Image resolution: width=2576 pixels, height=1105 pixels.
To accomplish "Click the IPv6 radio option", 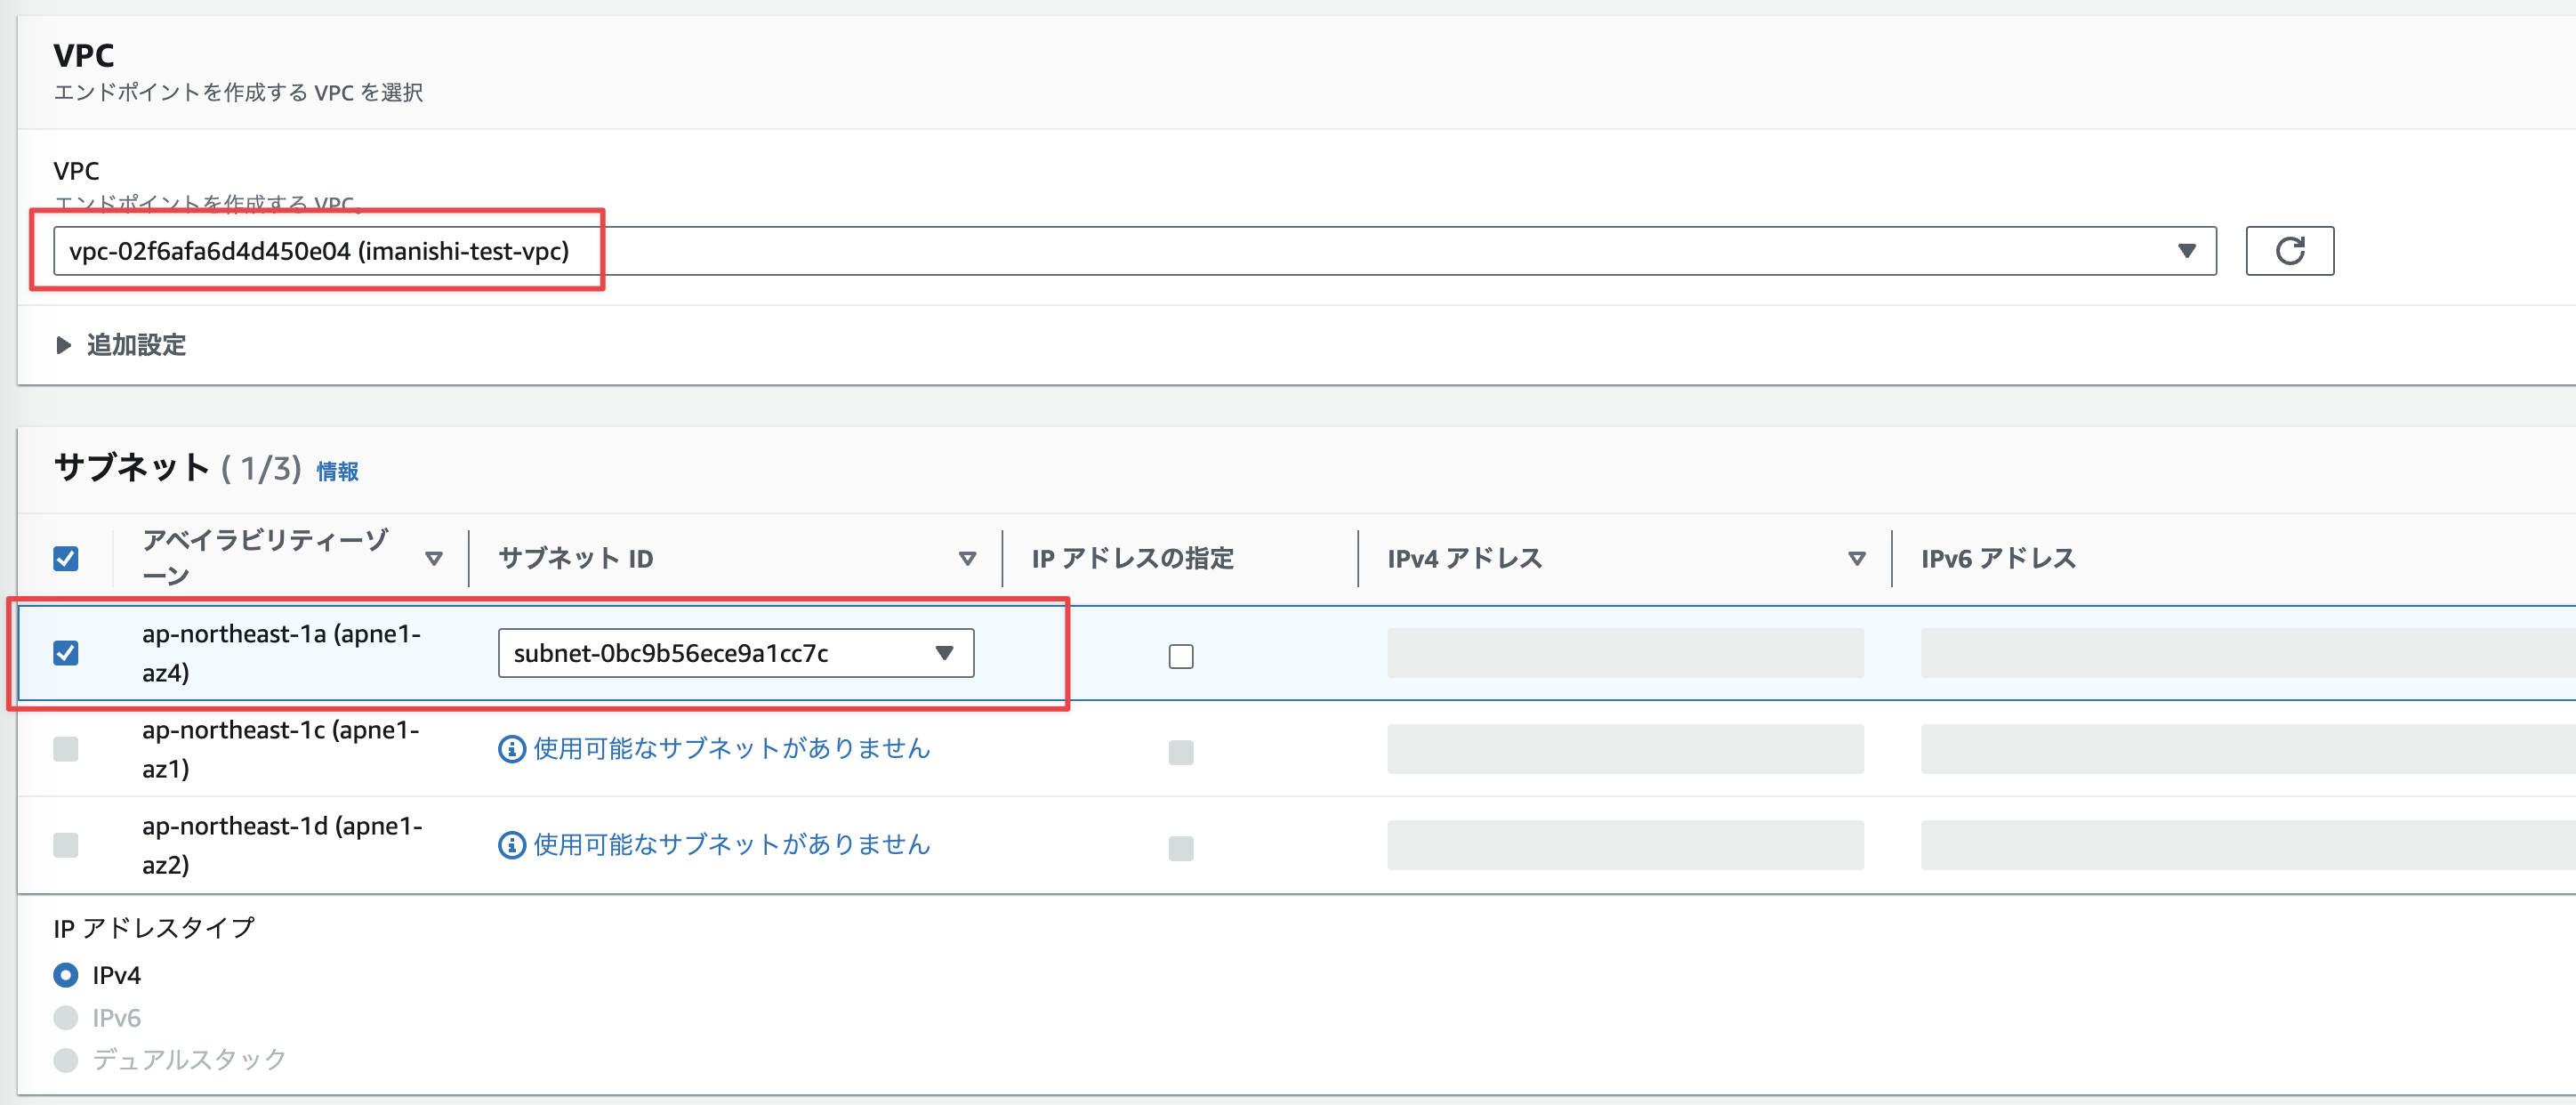I will pyautogui.click(x=66, y=1018).
